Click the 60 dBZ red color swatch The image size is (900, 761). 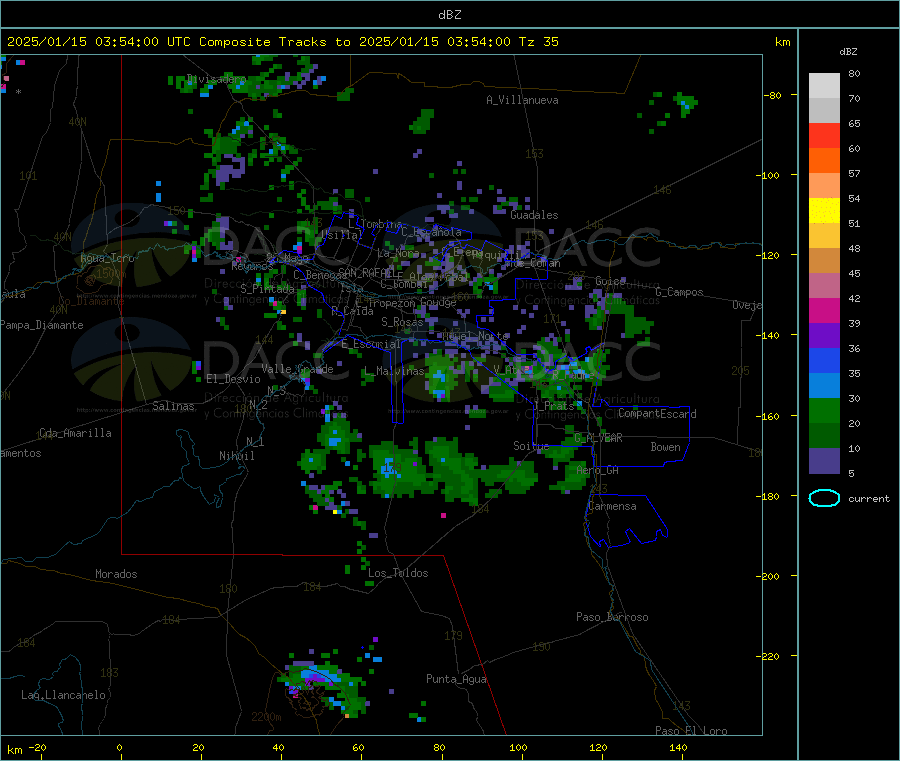pyautogui.click(x=824, y=135)
